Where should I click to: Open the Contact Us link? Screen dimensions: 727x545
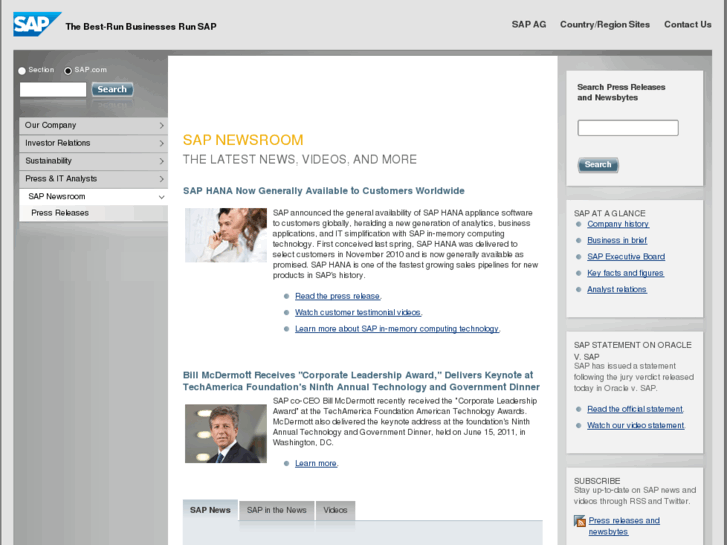tap(688, 25)
